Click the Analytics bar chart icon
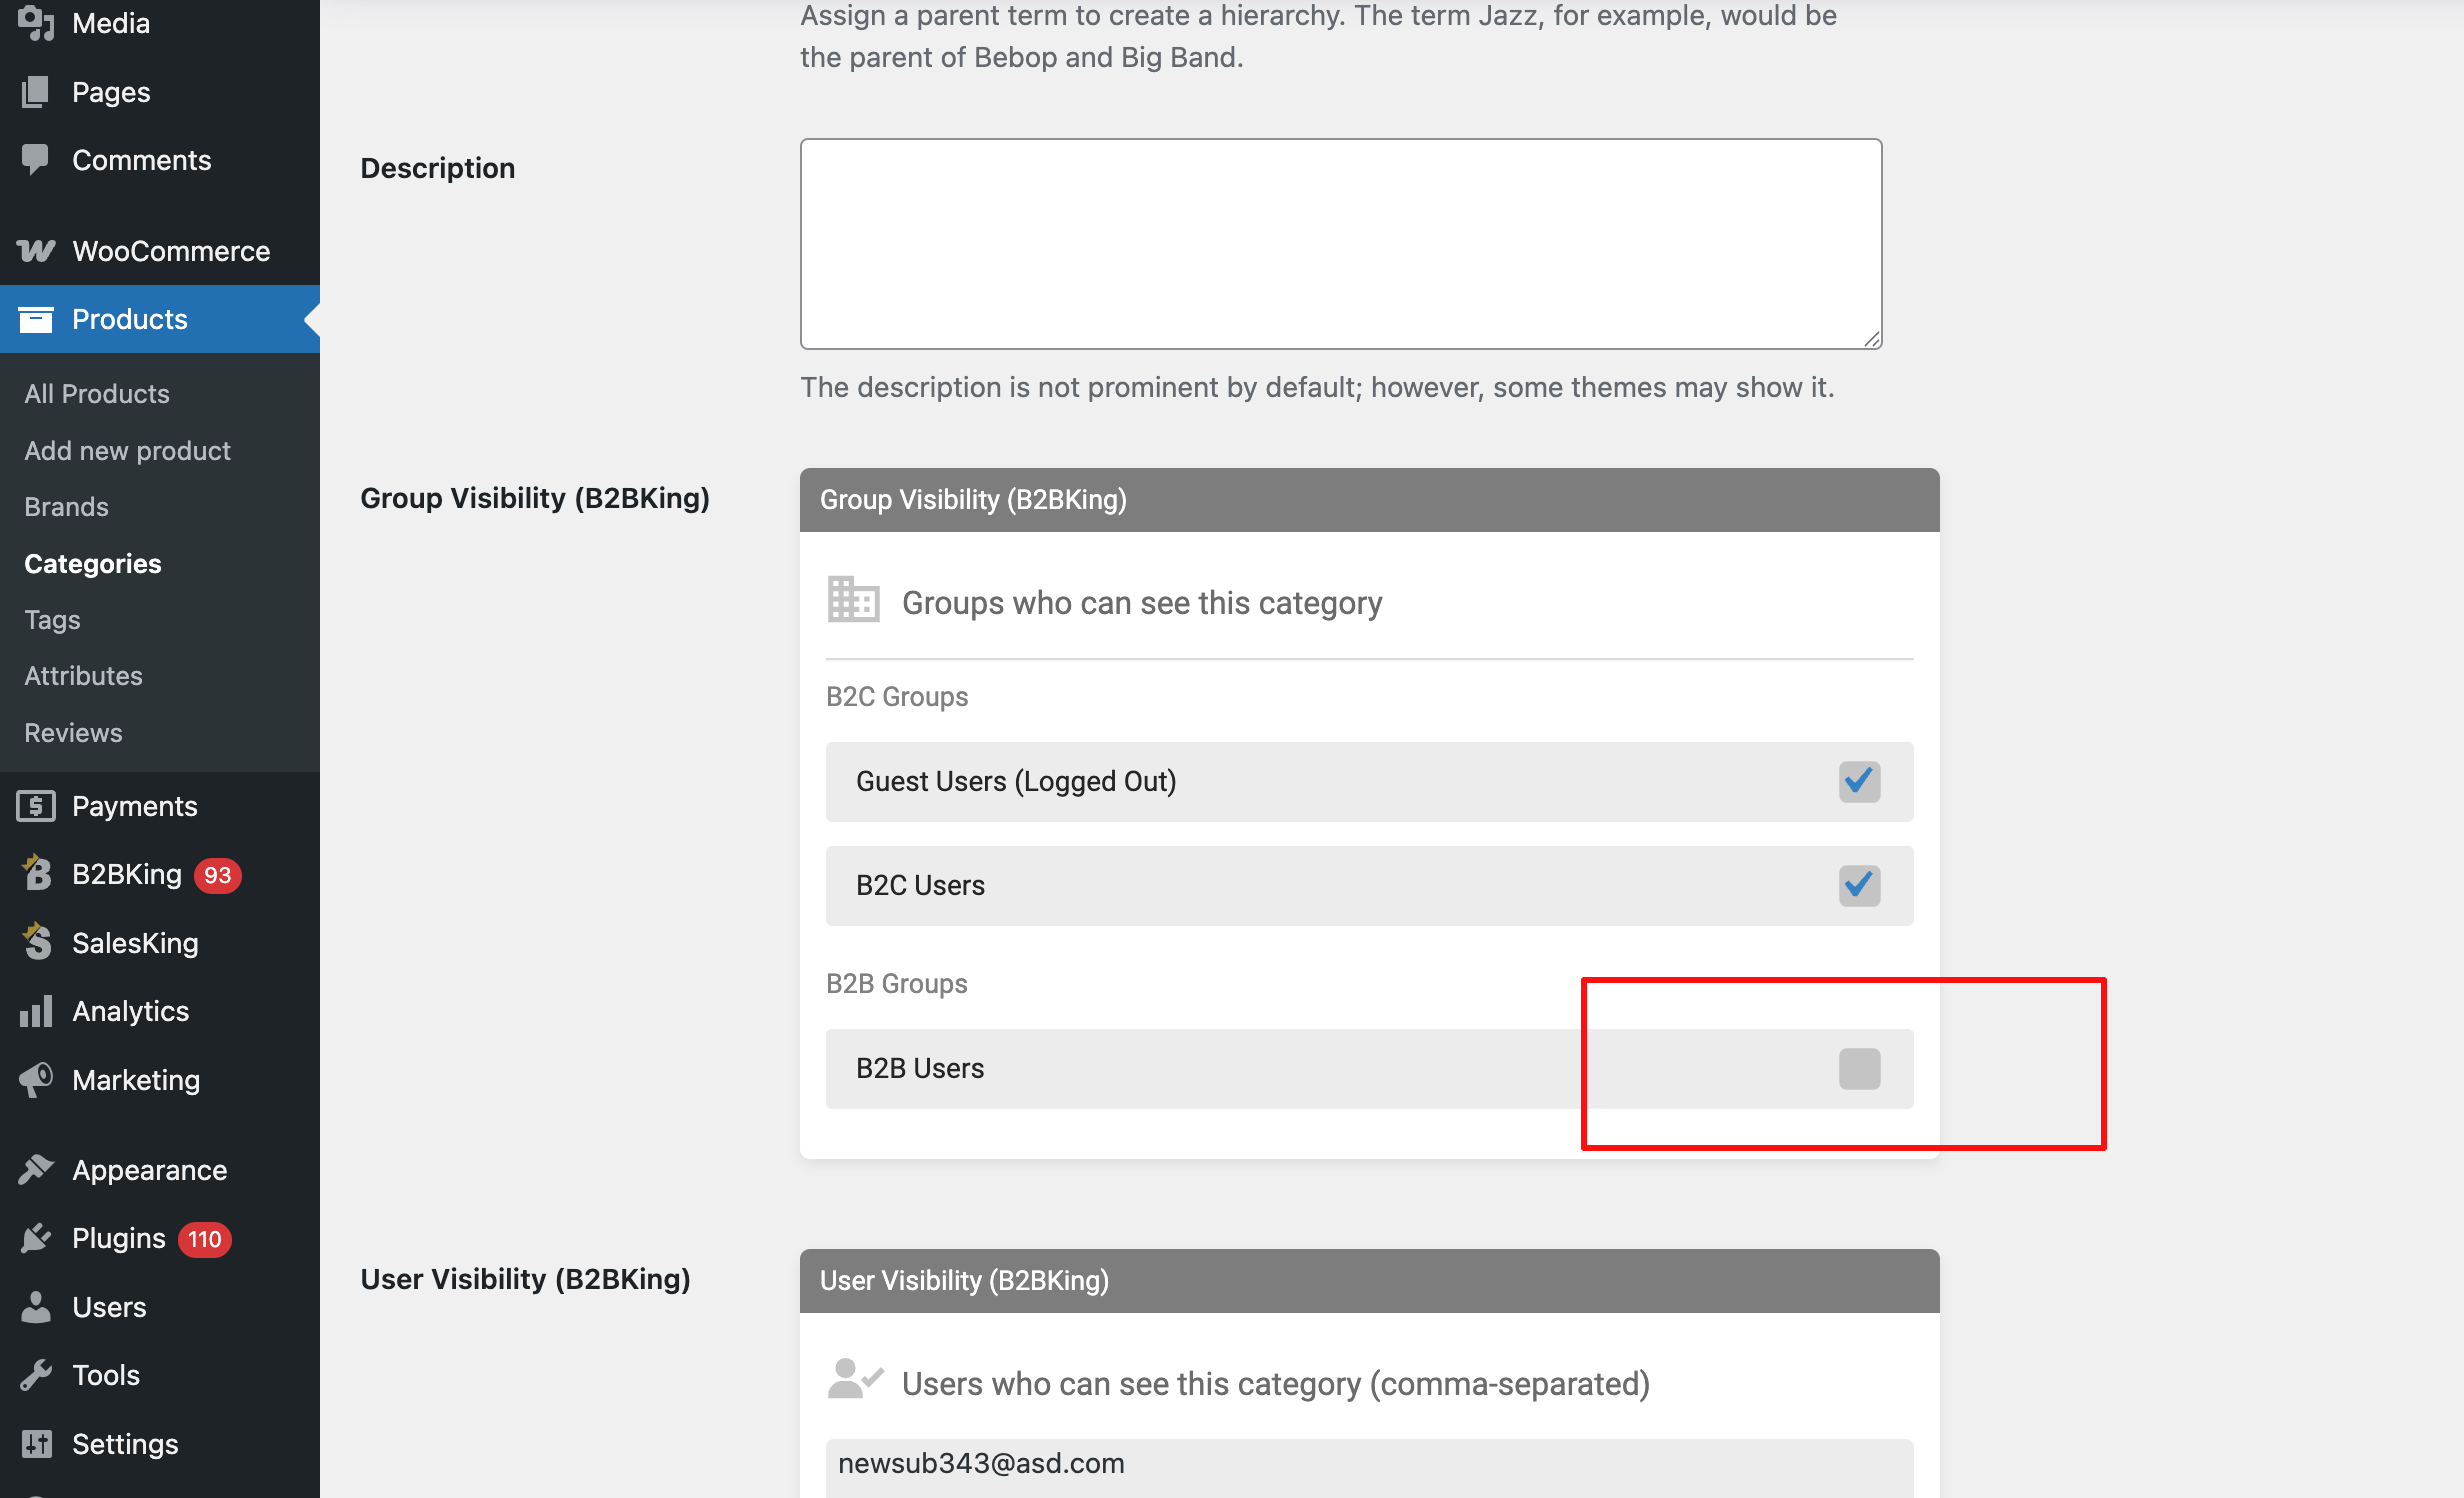The image size is (2464, 1498). tap(36, 1011)
